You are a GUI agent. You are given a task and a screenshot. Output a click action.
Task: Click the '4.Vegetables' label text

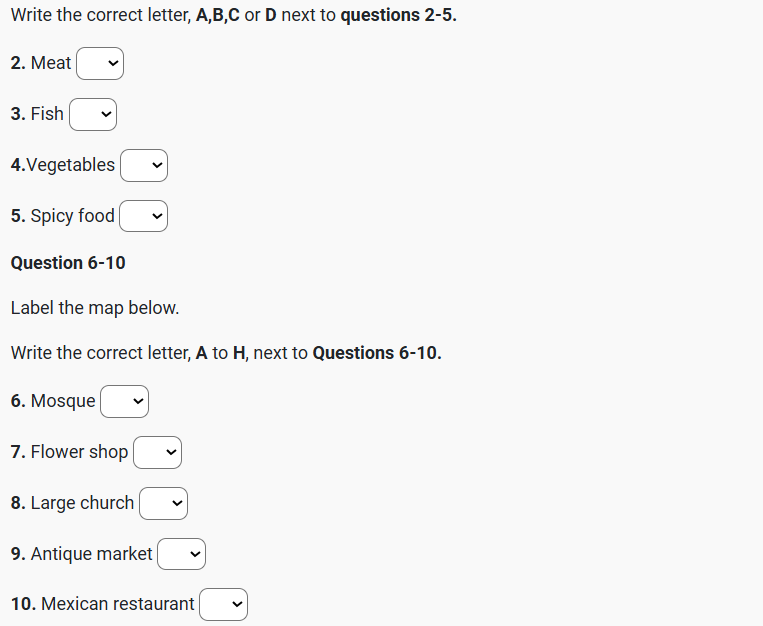pyautogui.click(x=63, y=165)
